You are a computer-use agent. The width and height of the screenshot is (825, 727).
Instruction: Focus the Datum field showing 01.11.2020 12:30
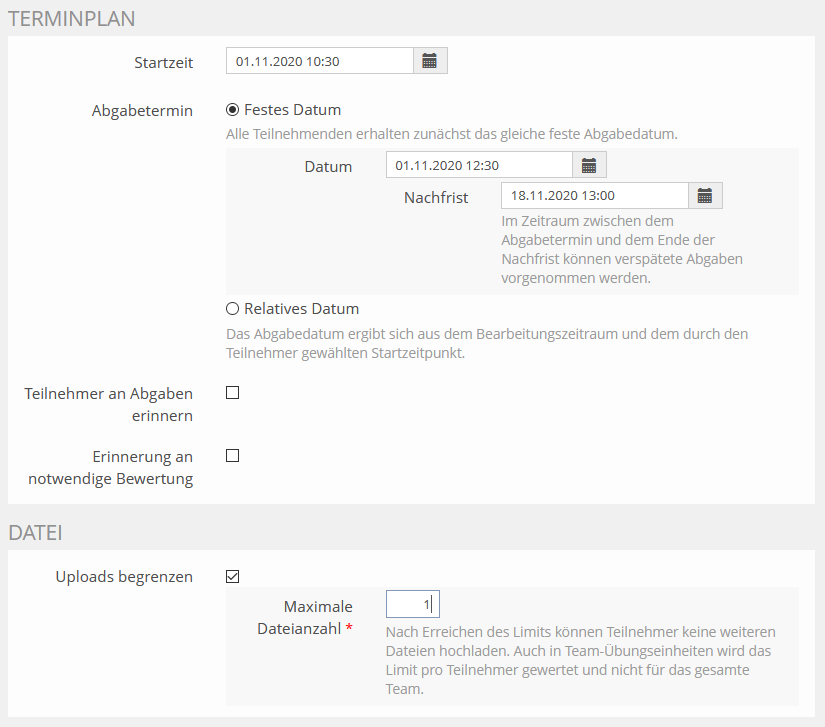coord(478,165)
